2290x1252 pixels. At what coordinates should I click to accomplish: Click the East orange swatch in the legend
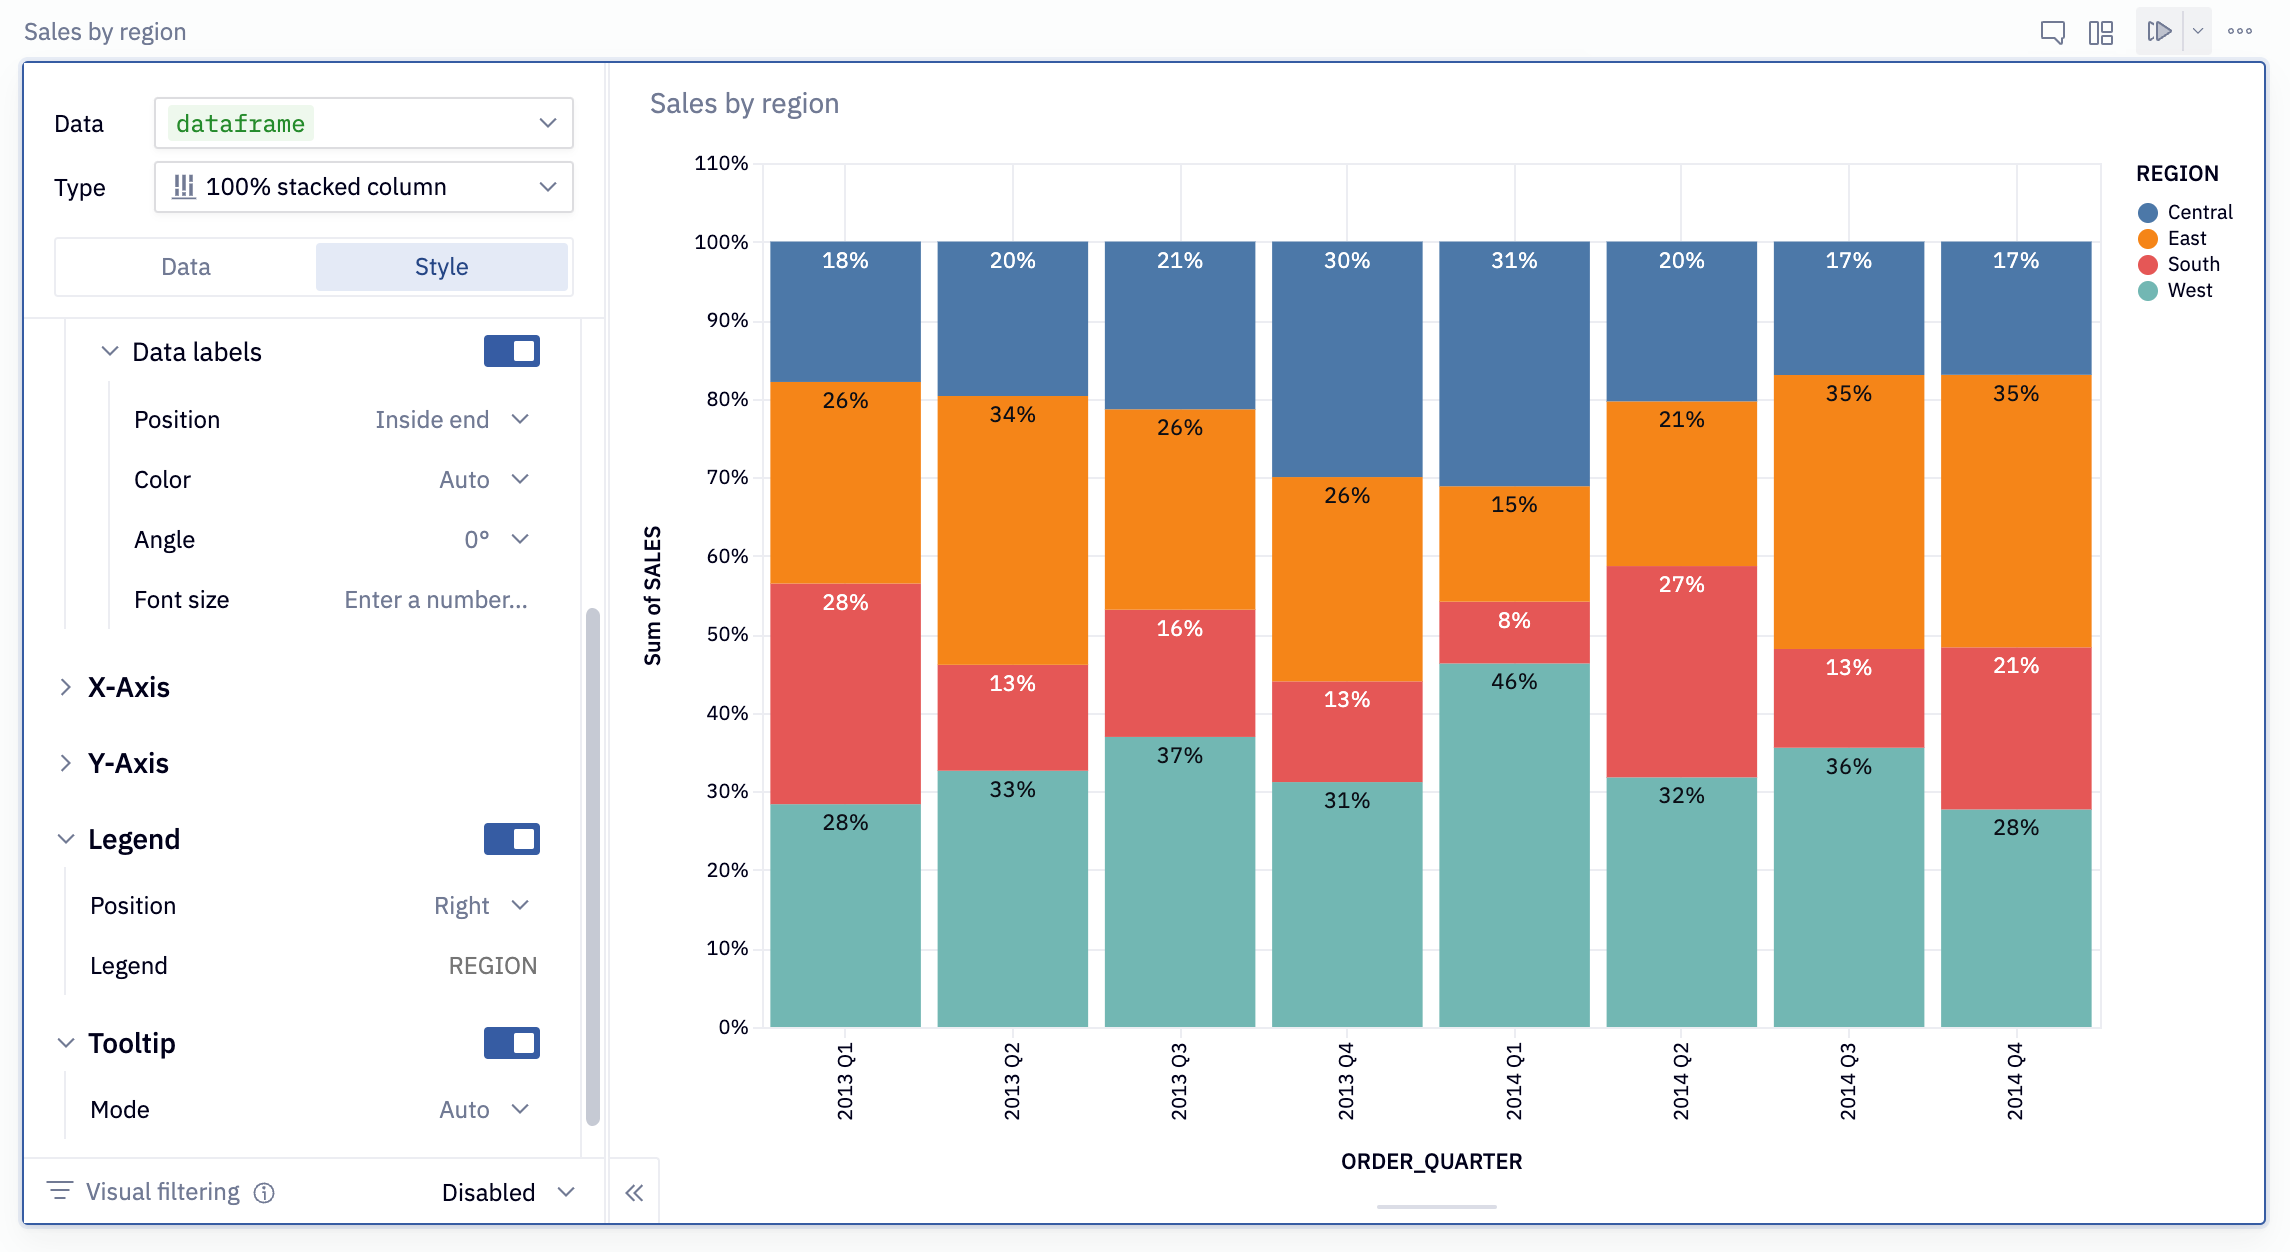(x=2146, y=238)
